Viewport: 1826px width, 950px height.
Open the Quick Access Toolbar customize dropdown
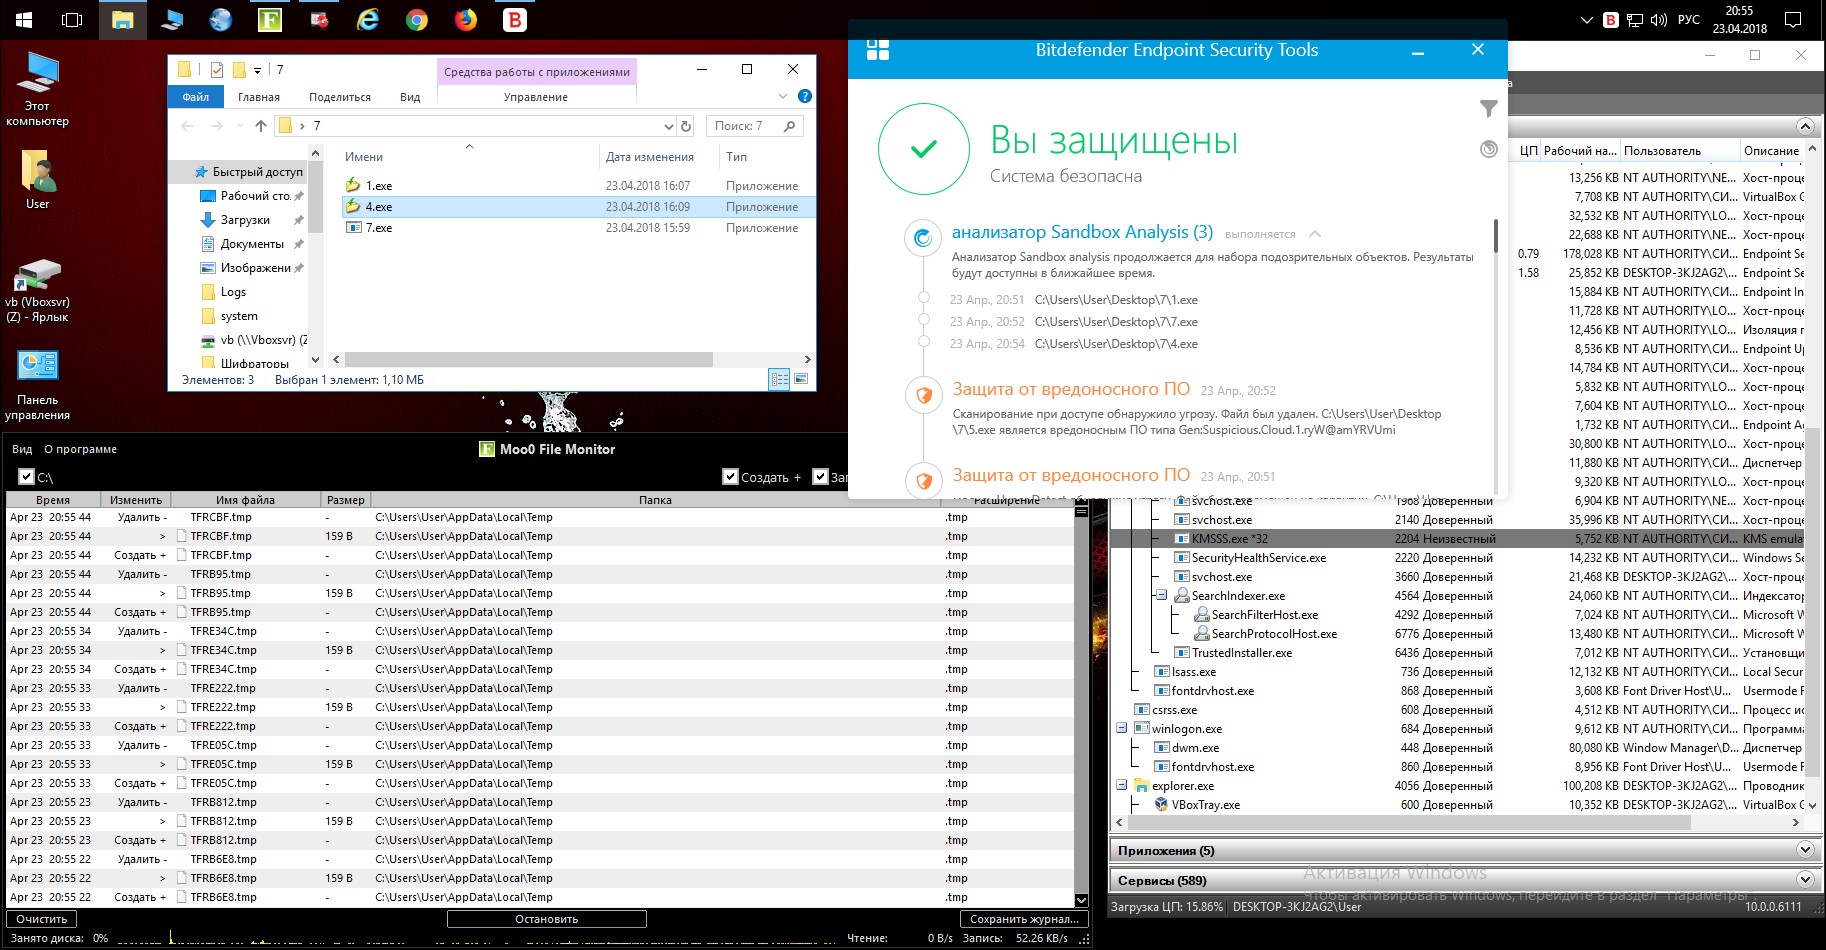click(x=257, y=70)
